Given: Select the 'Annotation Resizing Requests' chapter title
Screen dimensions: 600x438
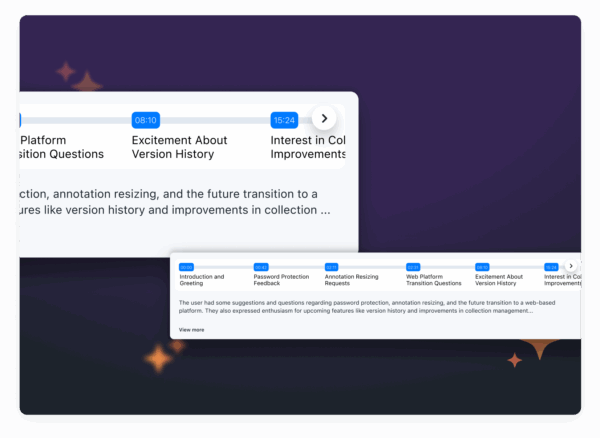Looking at the screenshot, I should [352, 280].
